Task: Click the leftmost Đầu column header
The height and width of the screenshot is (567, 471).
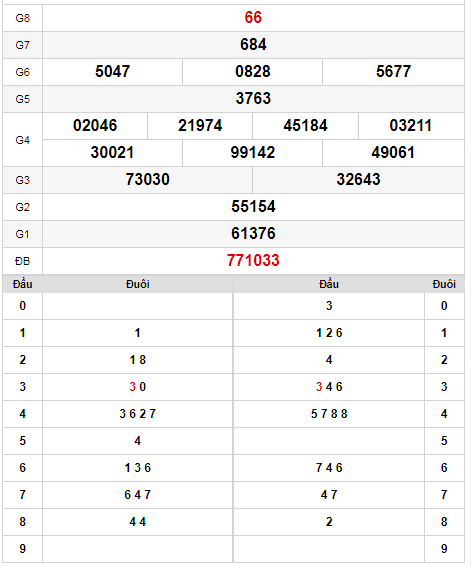Action: click(x=22, y=284)
